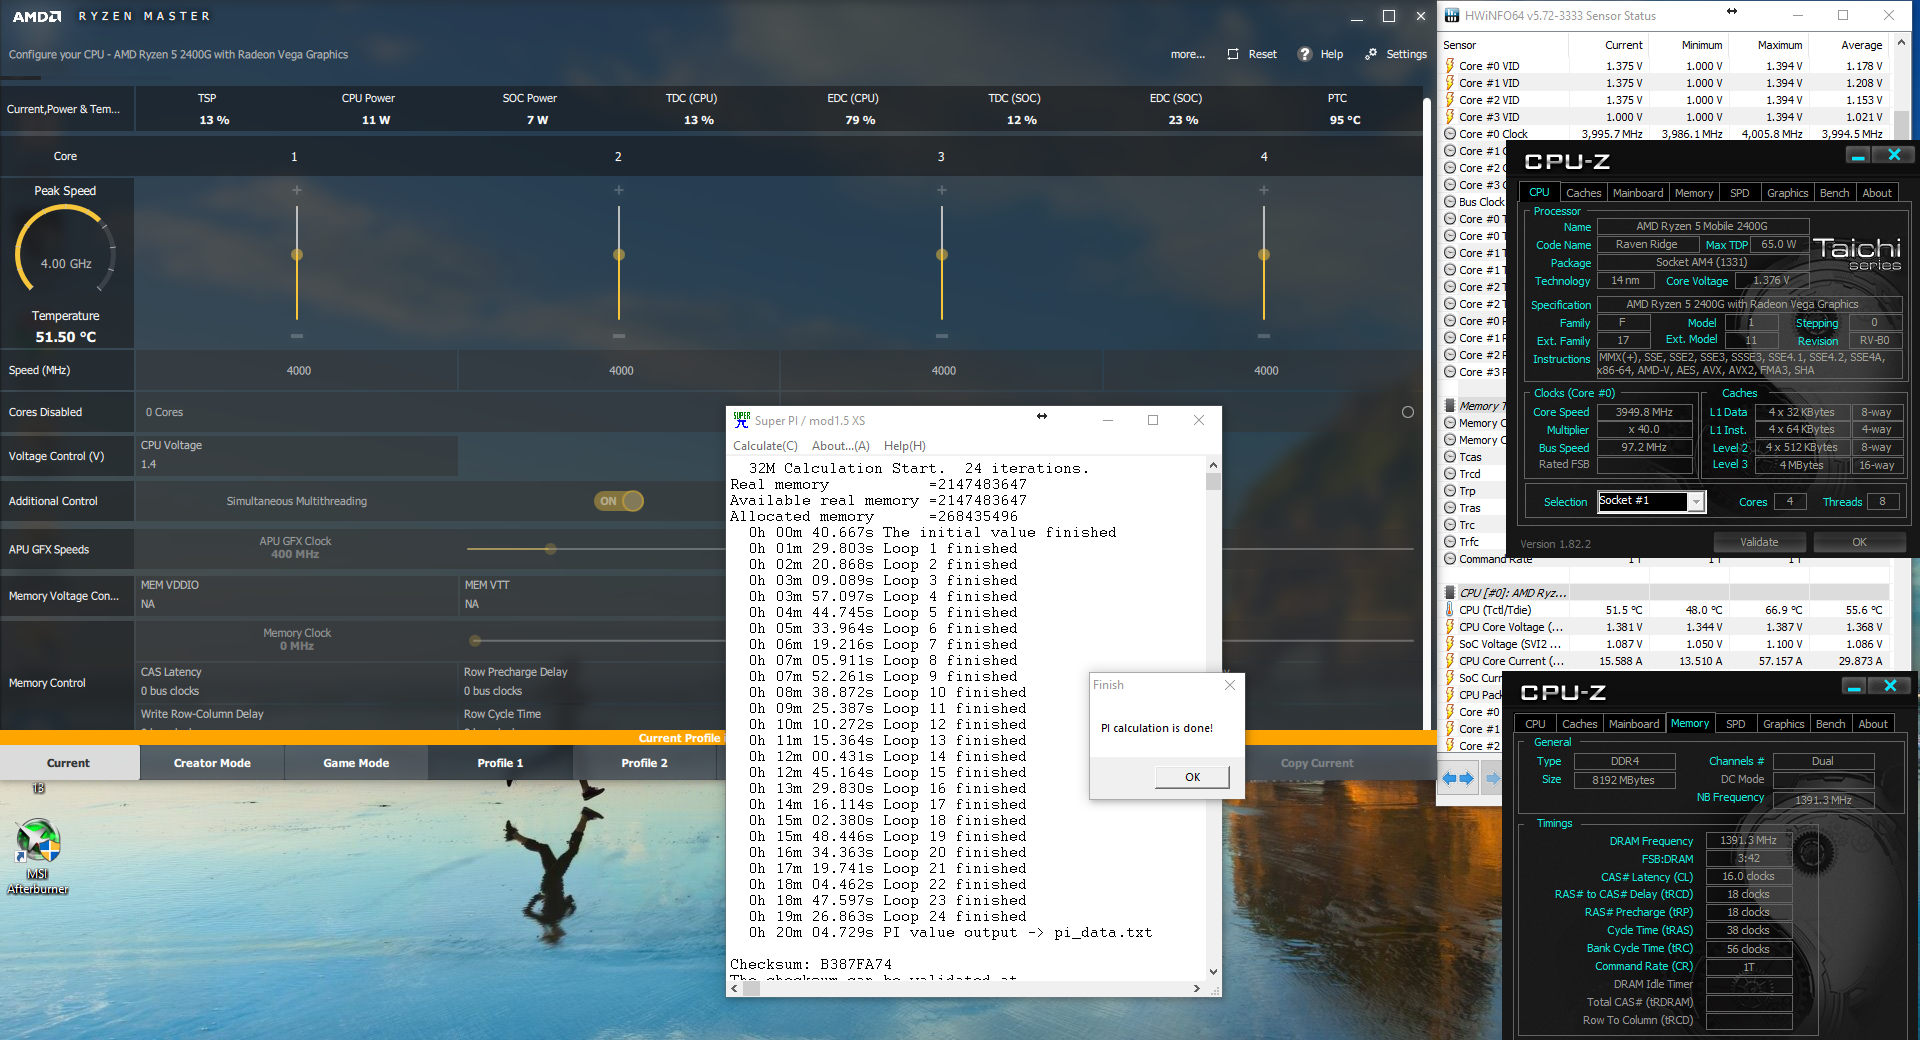Viewport: 1920px width, 1040px height.
Task: Click the minus icon below Core 3 slider
Action: point(941,336)
